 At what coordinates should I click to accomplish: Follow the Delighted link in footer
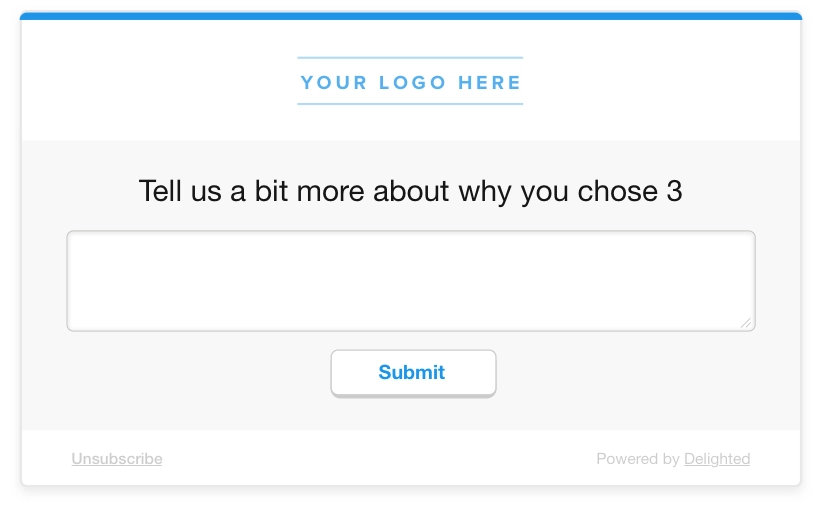[x=717, y=459]
